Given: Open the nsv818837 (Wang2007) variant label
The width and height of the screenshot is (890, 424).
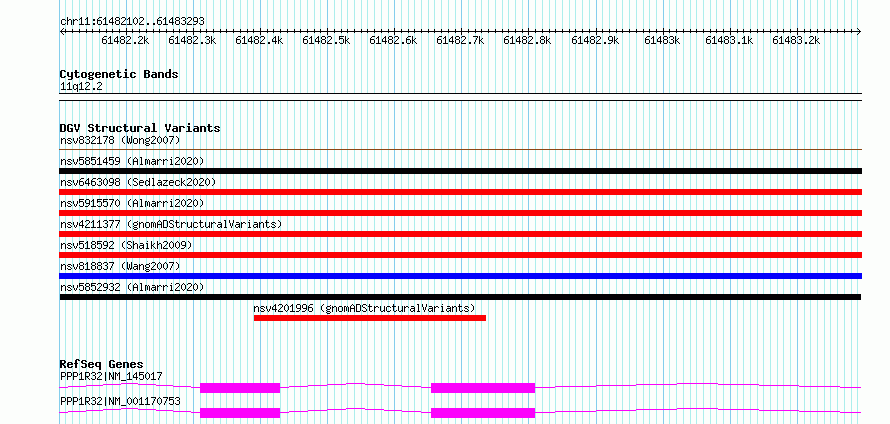Looking at the screenshot, I should [x=120, y=266].
